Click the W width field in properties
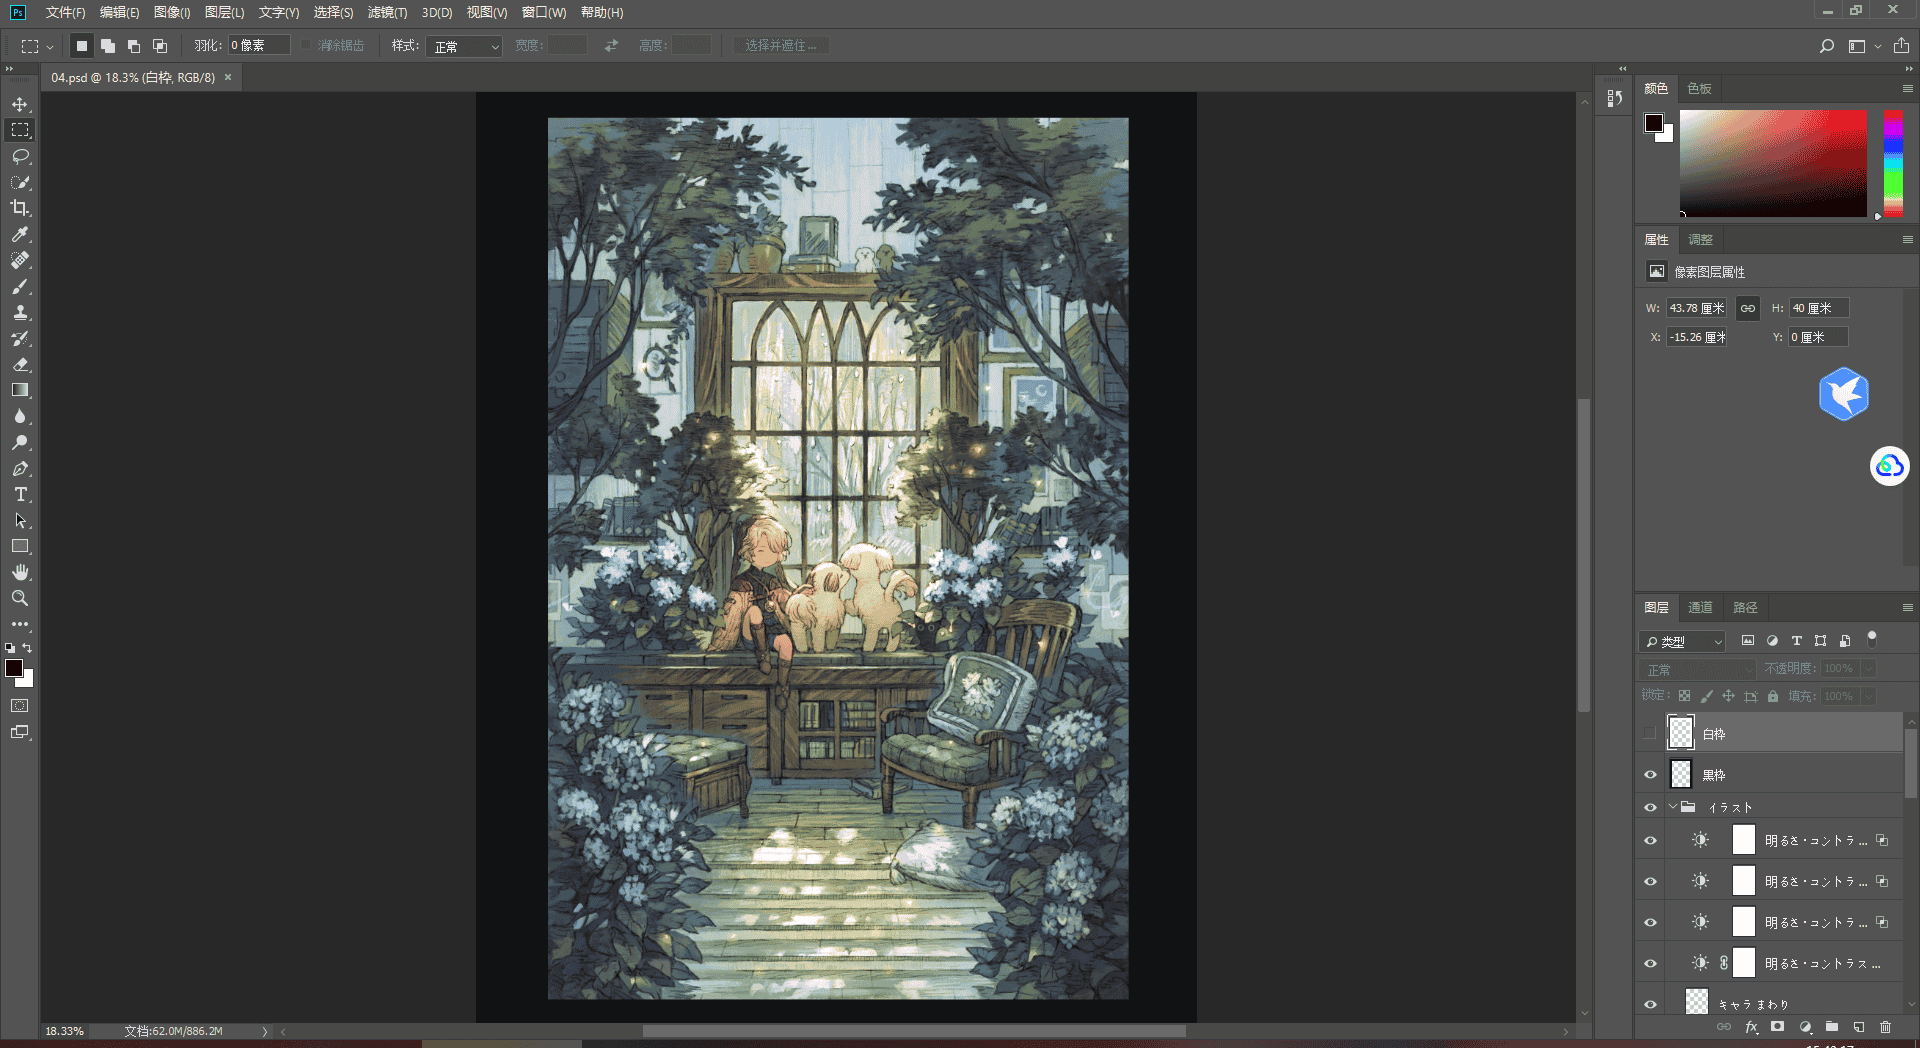The height and width of the screenshot is (1048, 1920). pyautogui.click(x=1697, y=308)
